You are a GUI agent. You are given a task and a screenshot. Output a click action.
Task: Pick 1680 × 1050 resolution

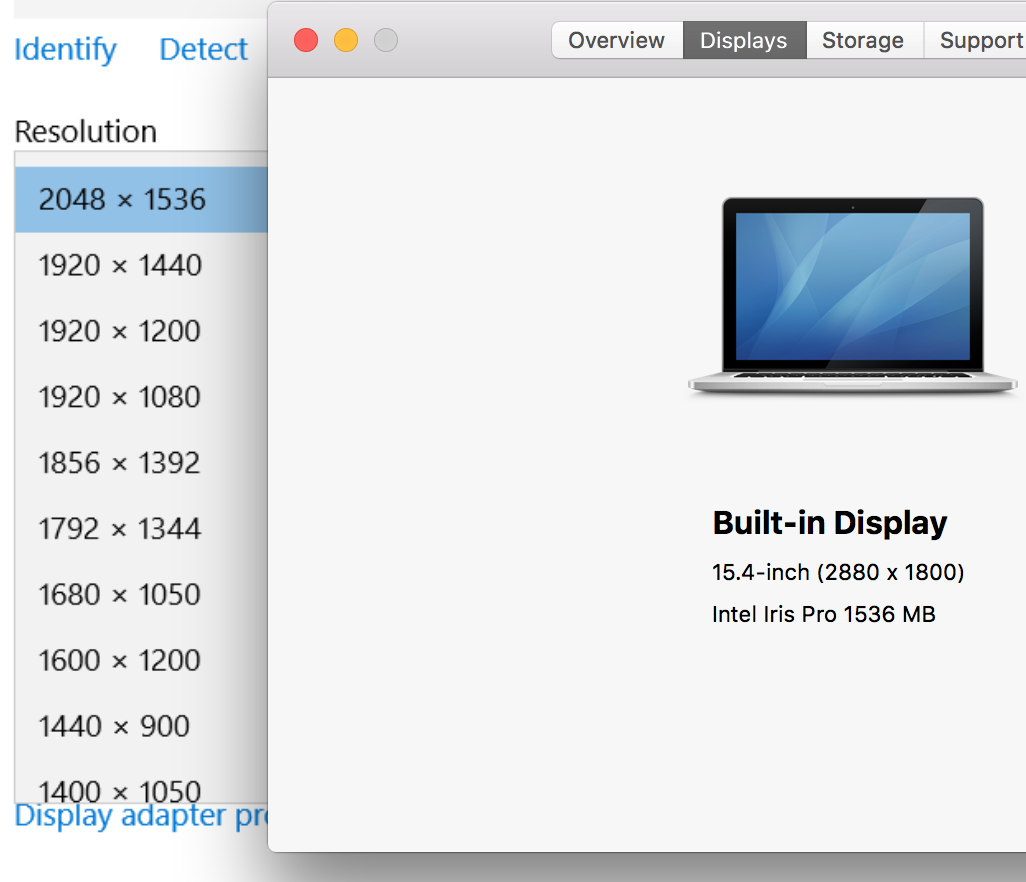[x=141, y=595]
